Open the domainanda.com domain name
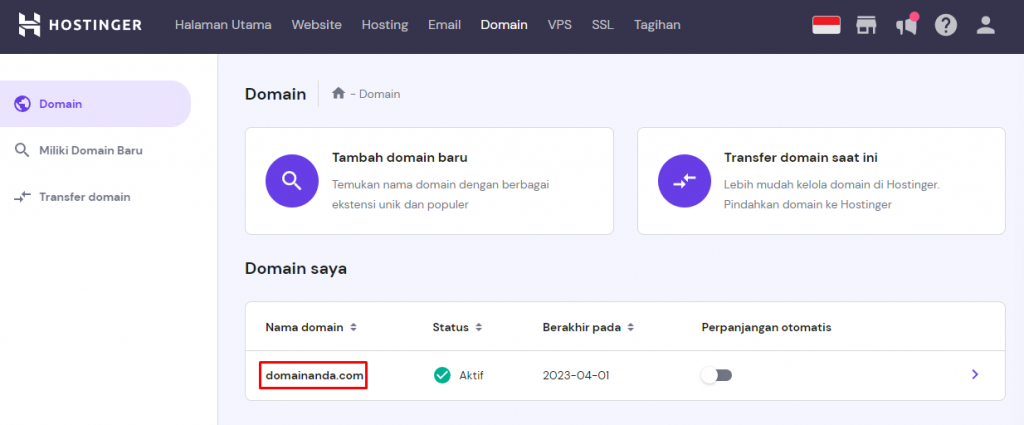Screen dimensions: 1024x425 (313, 375)
